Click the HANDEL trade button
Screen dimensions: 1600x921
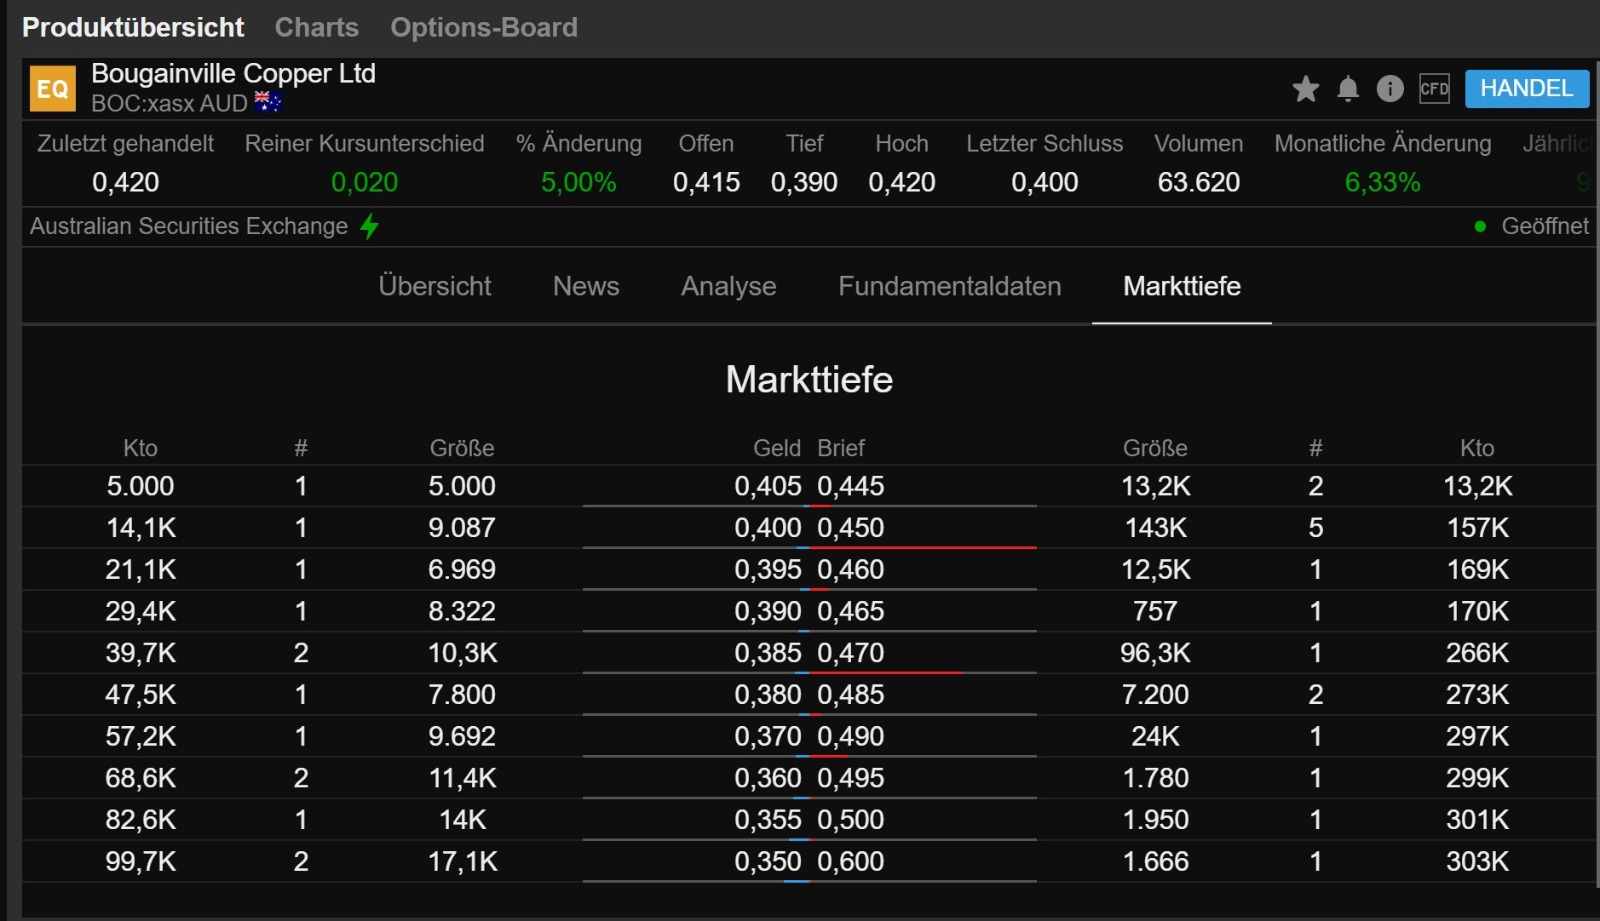1526,88
